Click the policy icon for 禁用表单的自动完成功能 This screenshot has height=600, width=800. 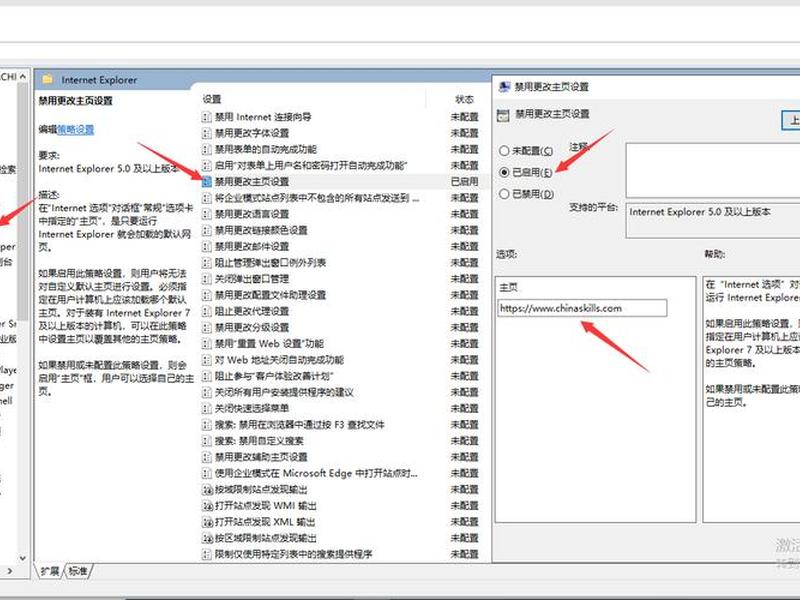[207, 149]
